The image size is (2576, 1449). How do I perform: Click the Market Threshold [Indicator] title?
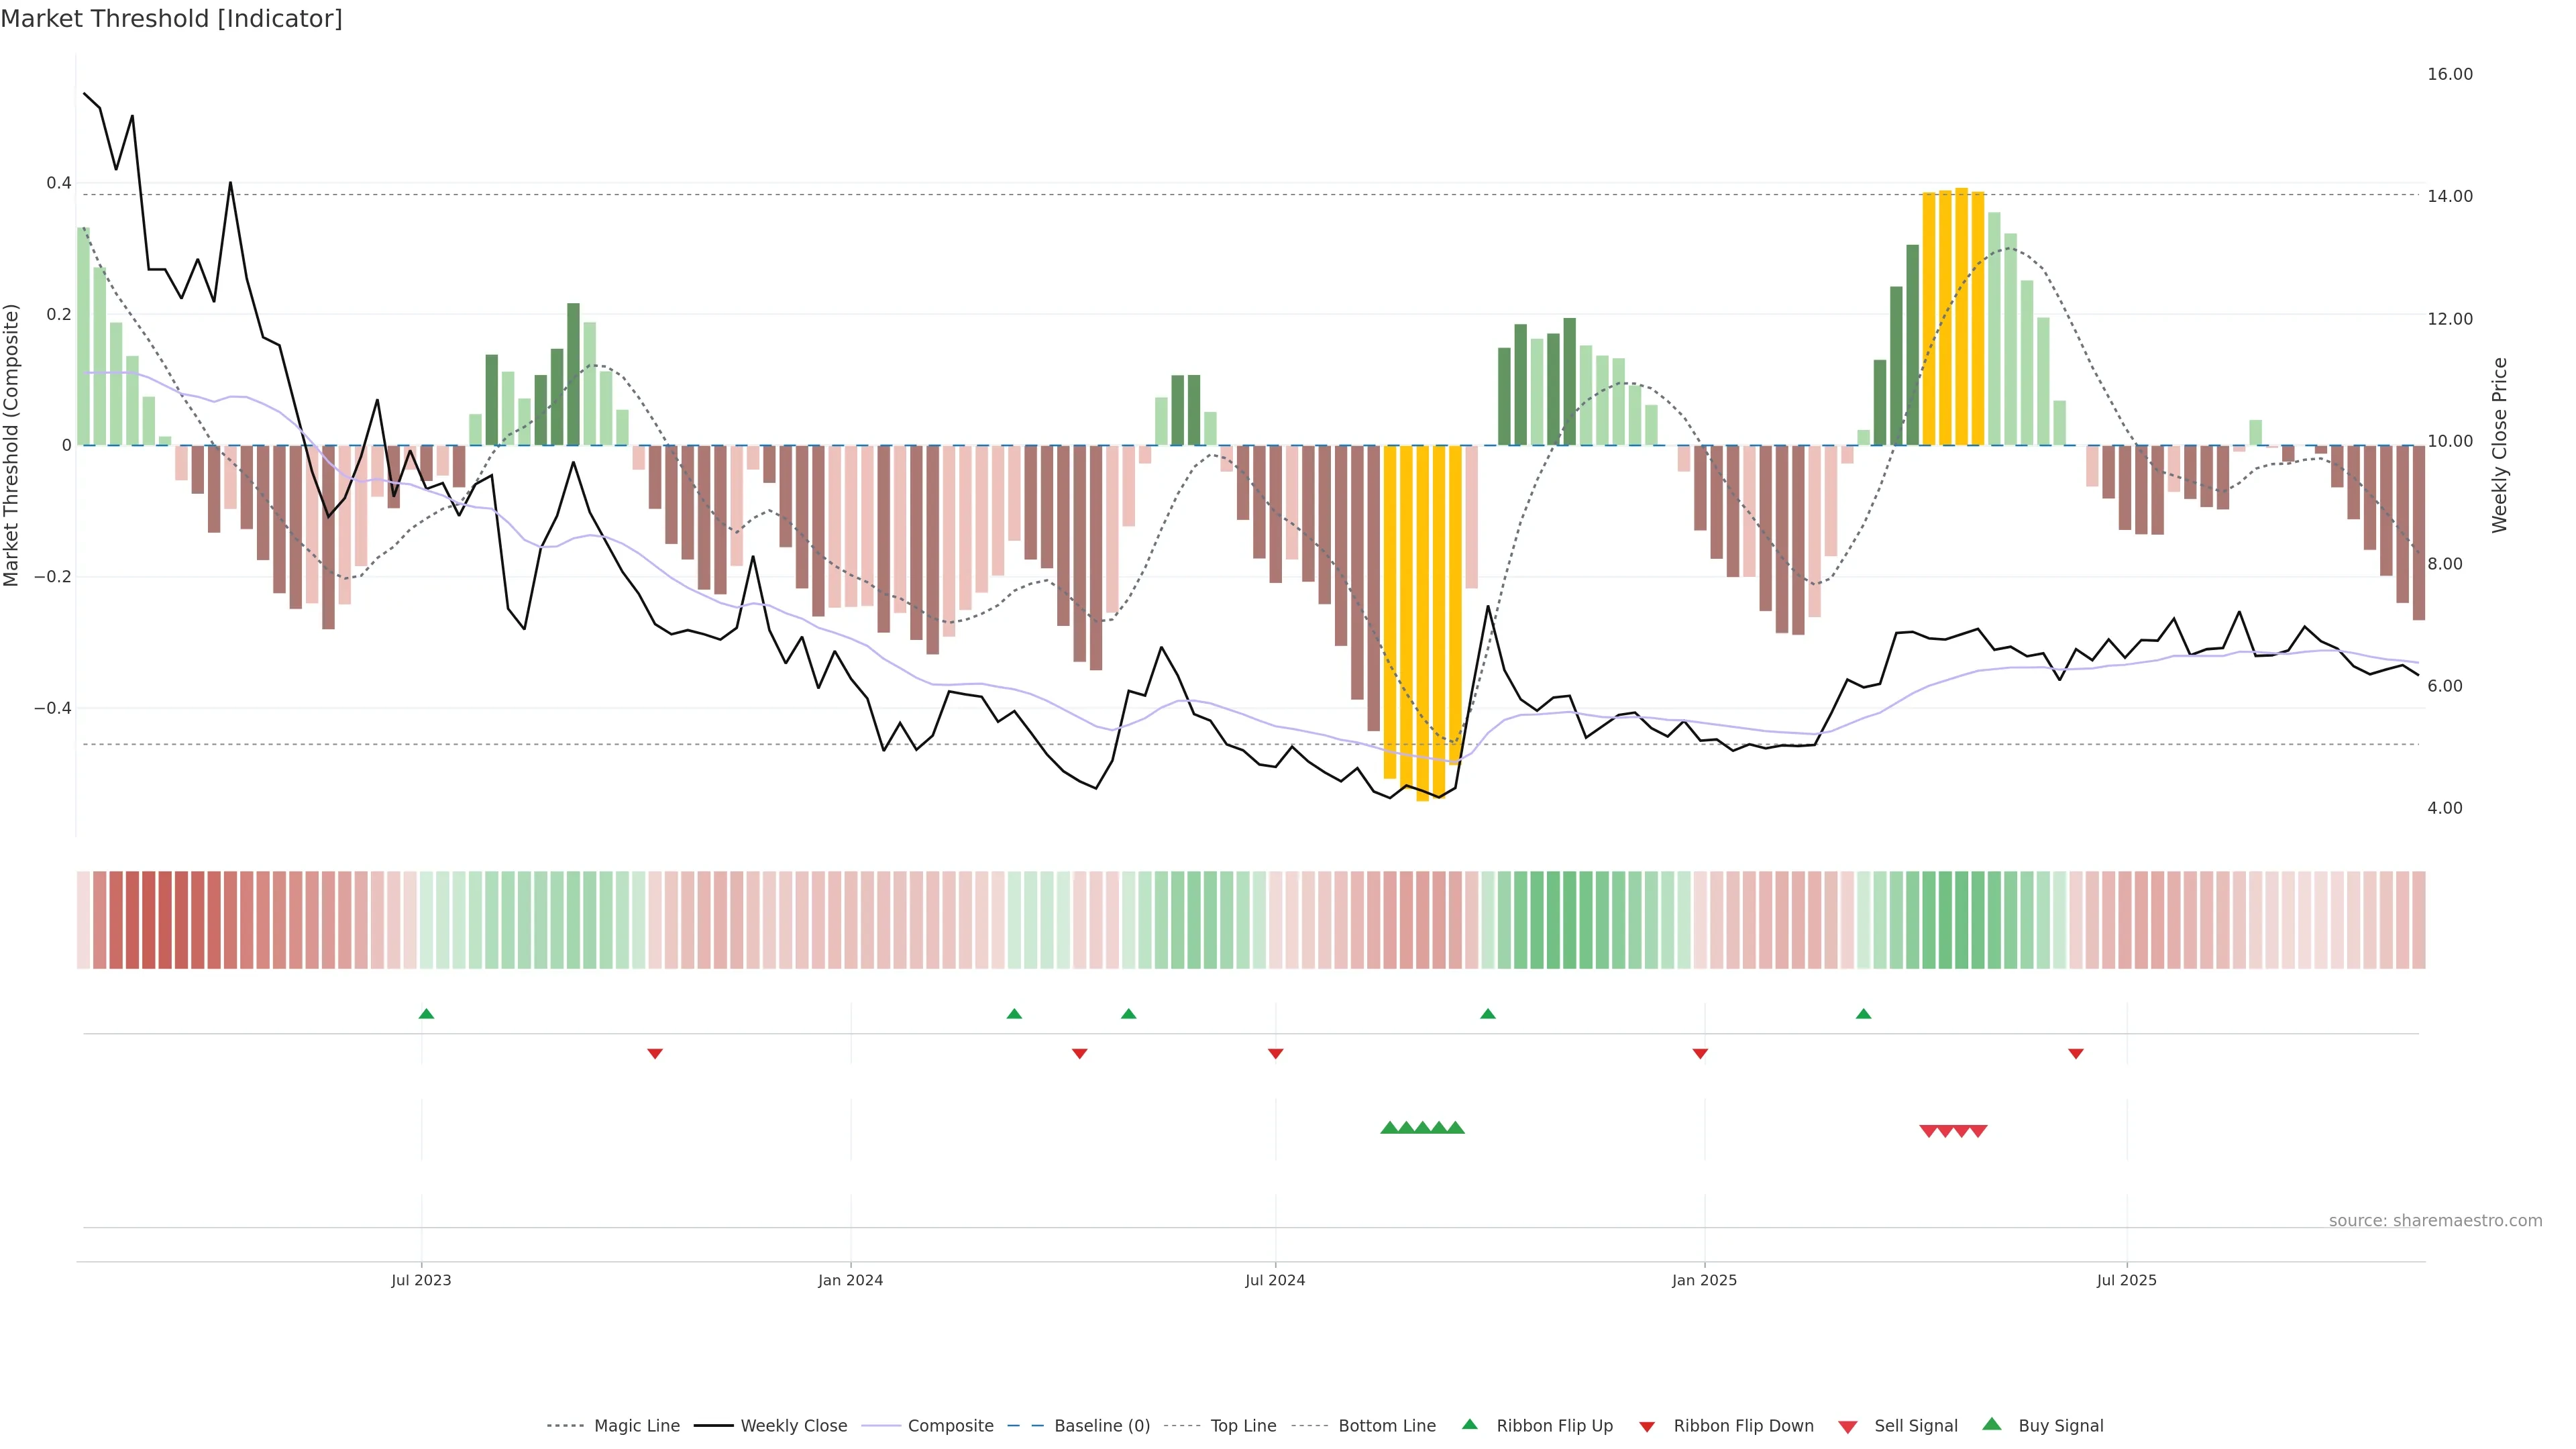171,19
